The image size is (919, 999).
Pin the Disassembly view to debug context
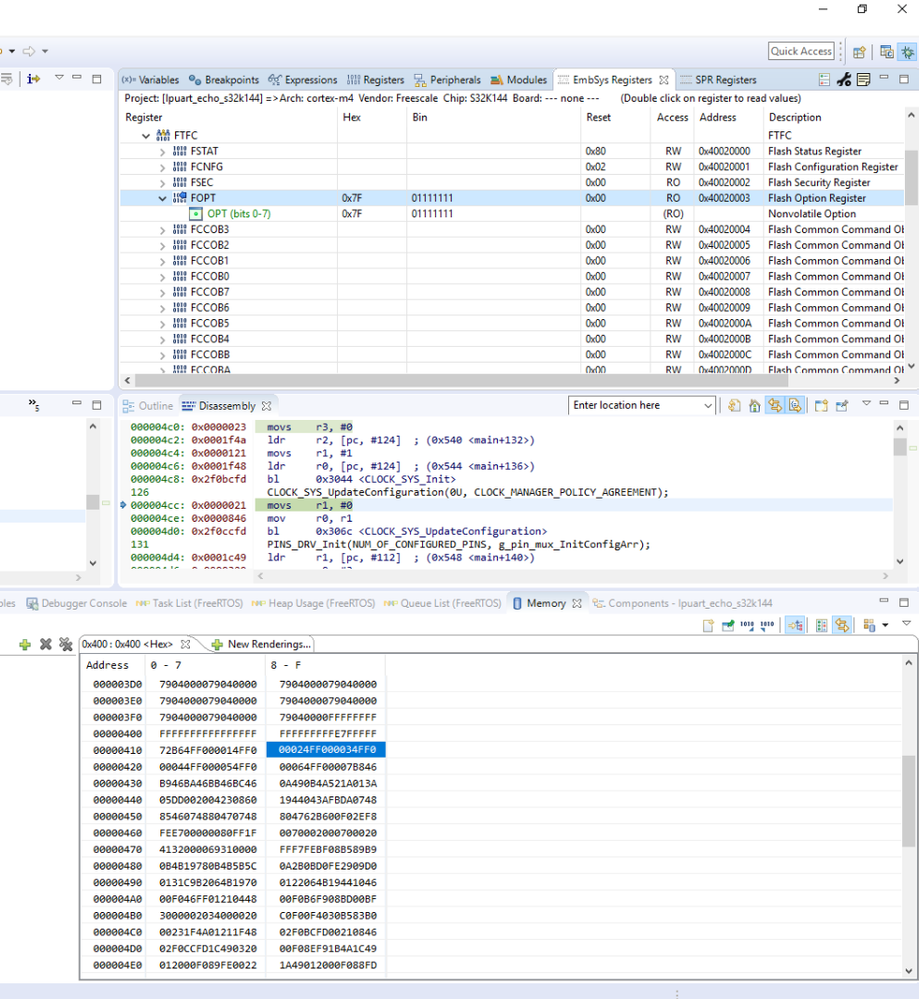[x=842, y=406]
